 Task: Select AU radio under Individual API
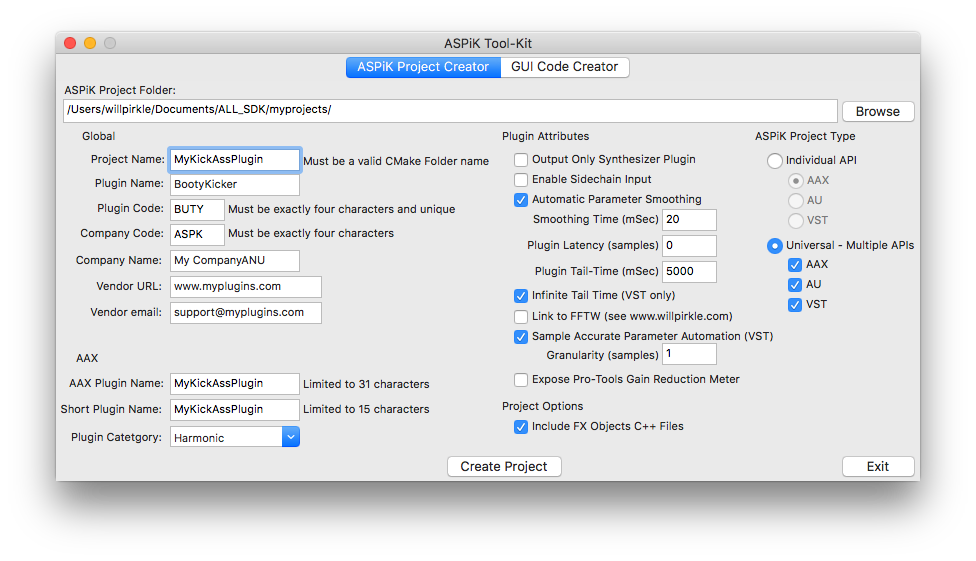[795, 200]
